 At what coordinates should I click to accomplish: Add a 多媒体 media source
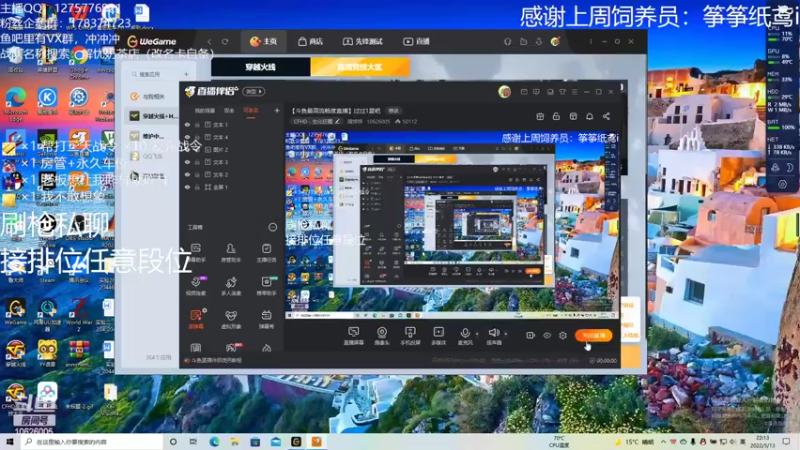click(438, 336)
